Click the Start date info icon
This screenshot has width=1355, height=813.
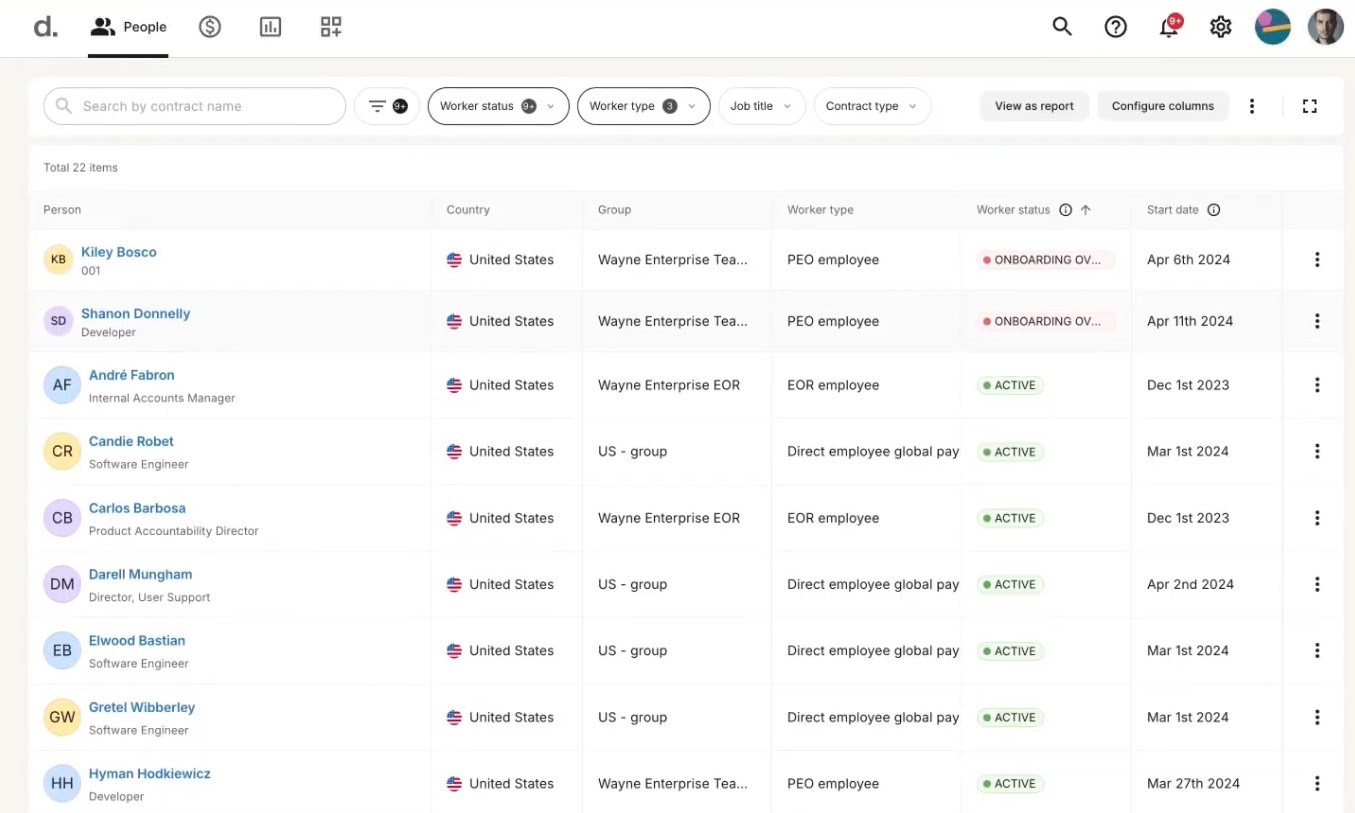(x=1213, y=210)
